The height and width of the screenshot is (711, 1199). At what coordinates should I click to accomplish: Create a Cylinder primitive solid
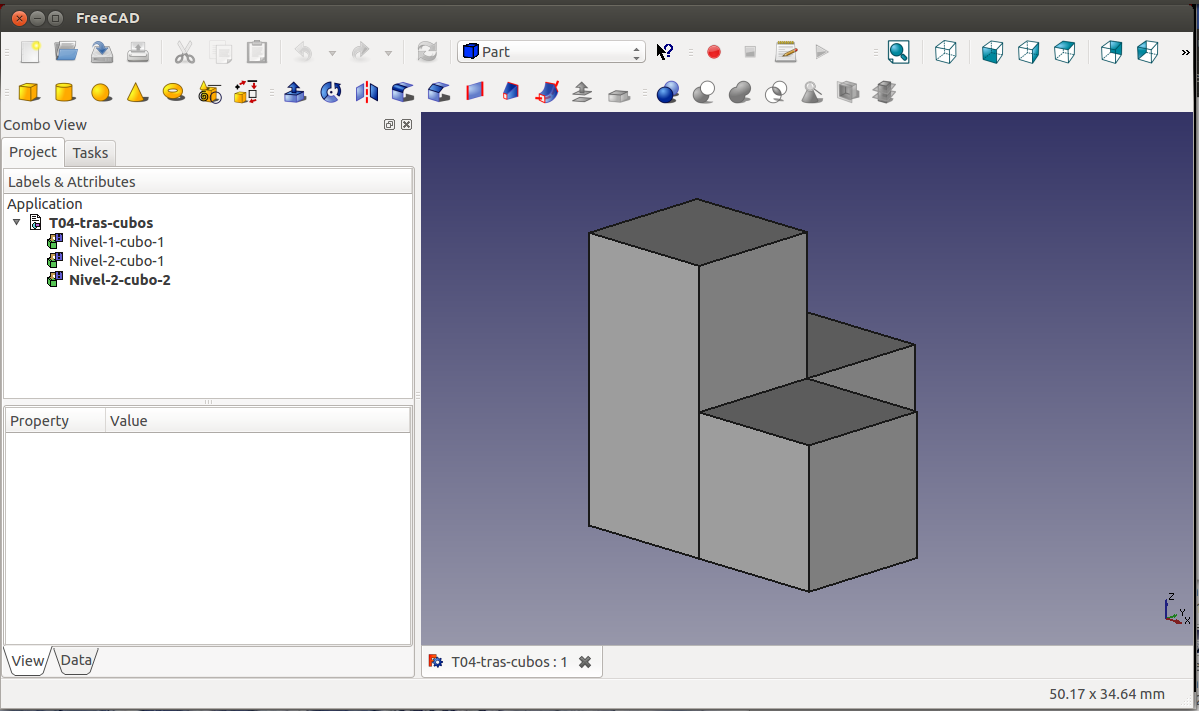[64, 93]
